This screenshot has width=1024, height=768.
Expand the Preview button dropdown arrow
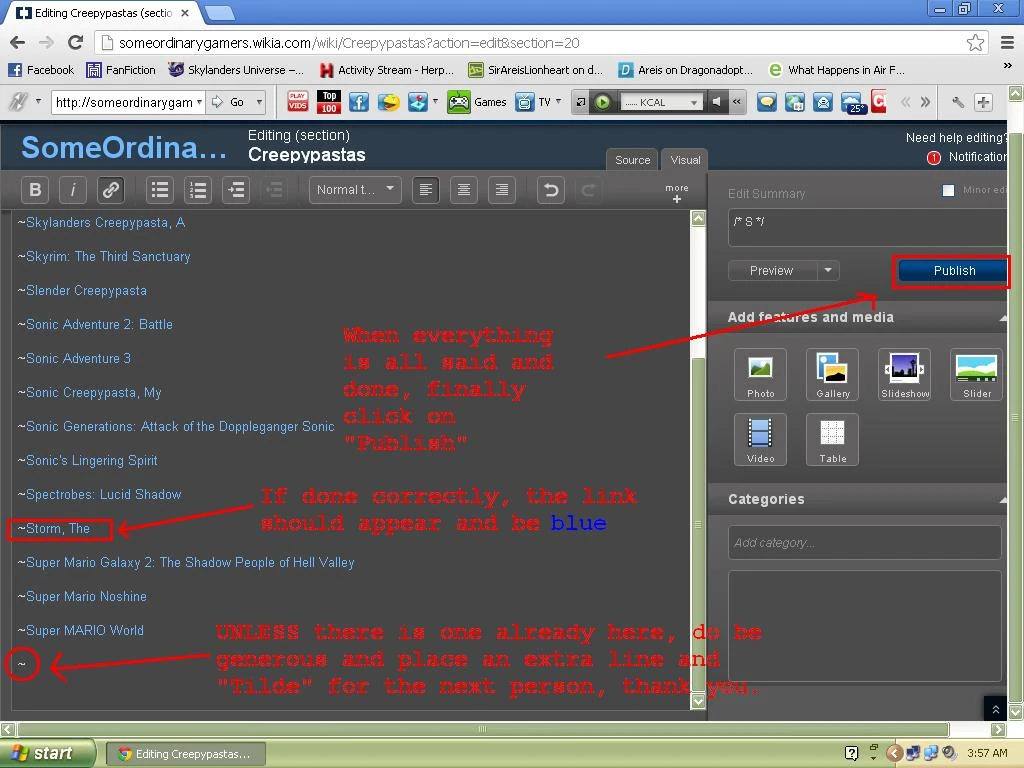tap(828, 270)
